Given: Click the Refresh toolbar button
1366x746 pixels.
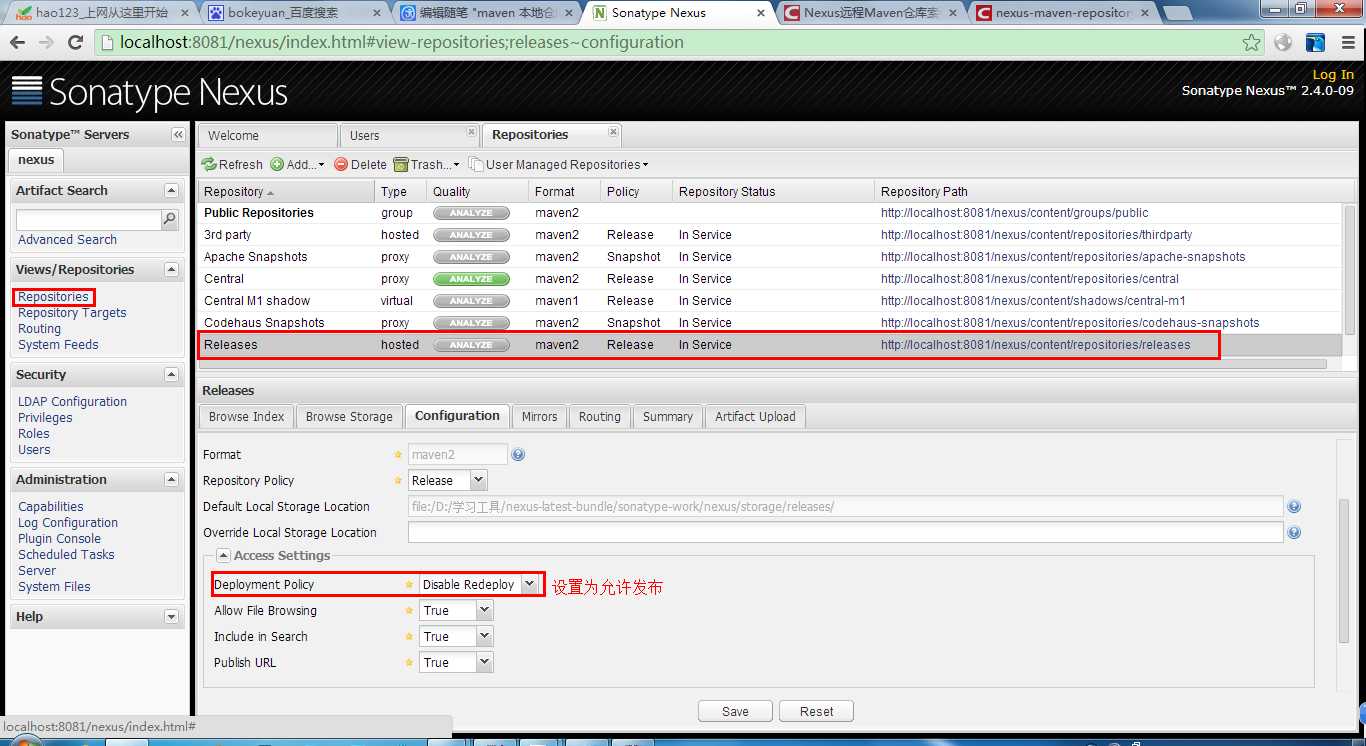Looking at the screenshot, I should [x=232, y=164].
